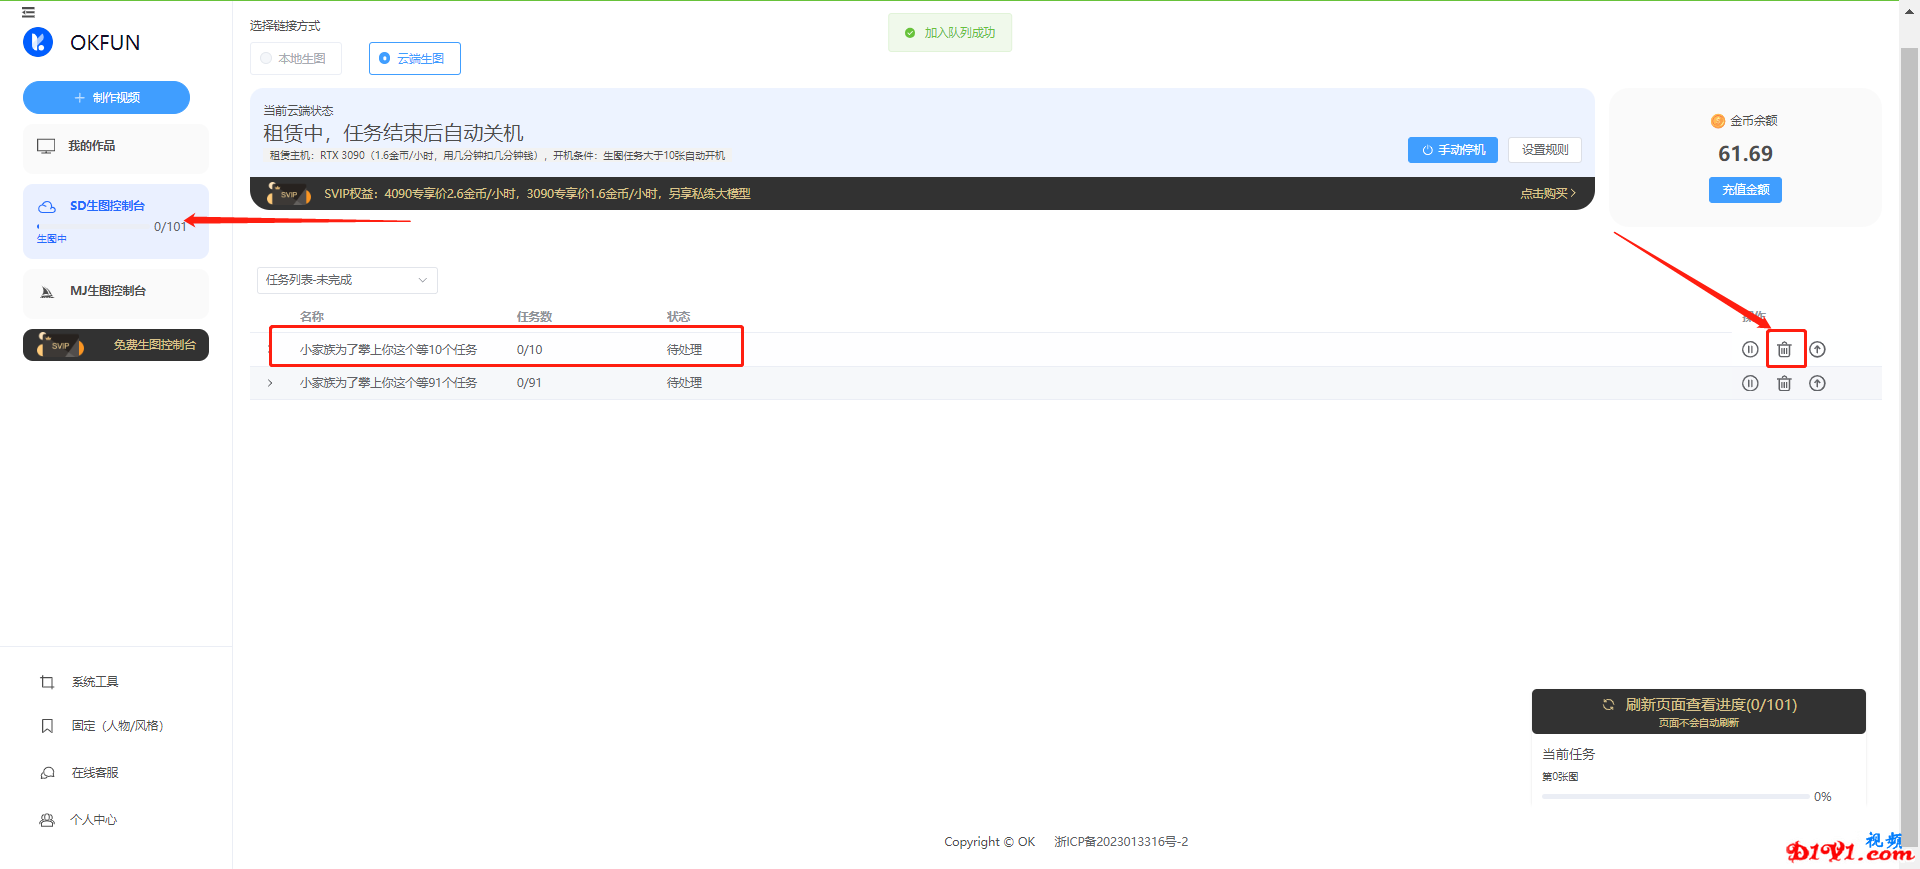
Task: Click the 状态 column header
Action: point(678,317)
